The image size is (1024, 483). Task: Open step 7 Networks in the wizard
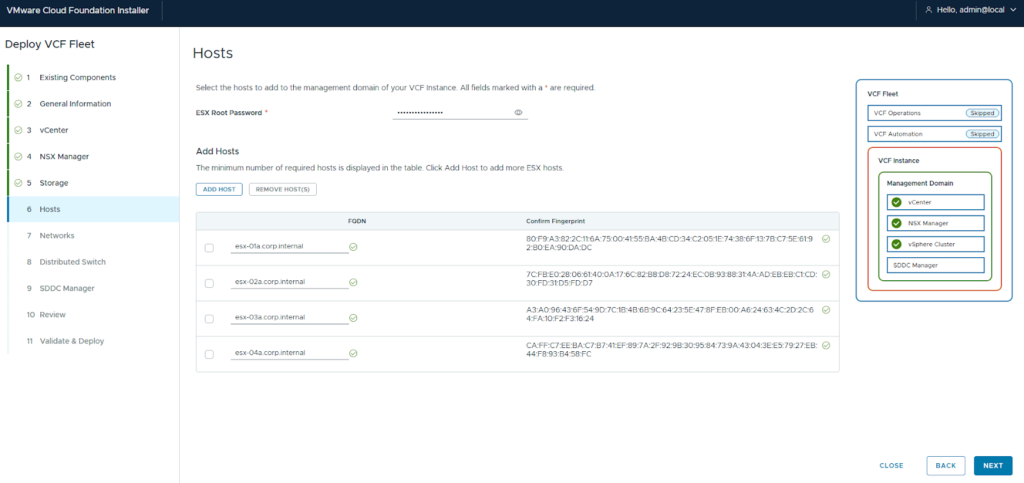(57, 236)
